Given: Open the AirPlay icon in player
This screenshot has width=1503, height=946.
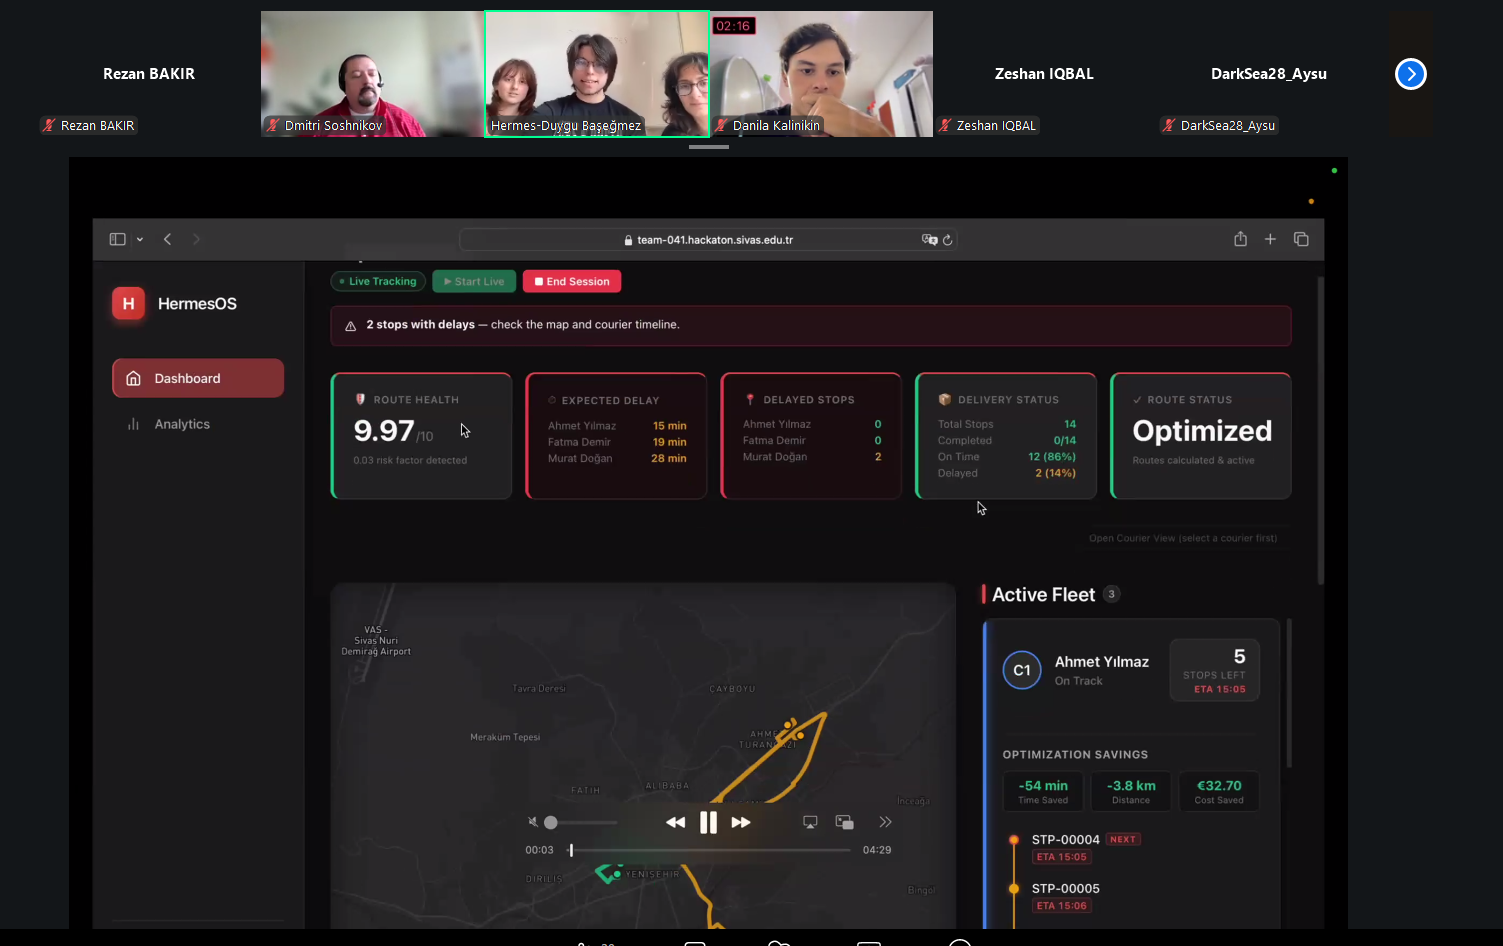Looking at the screenshot, I should point(810,822).
